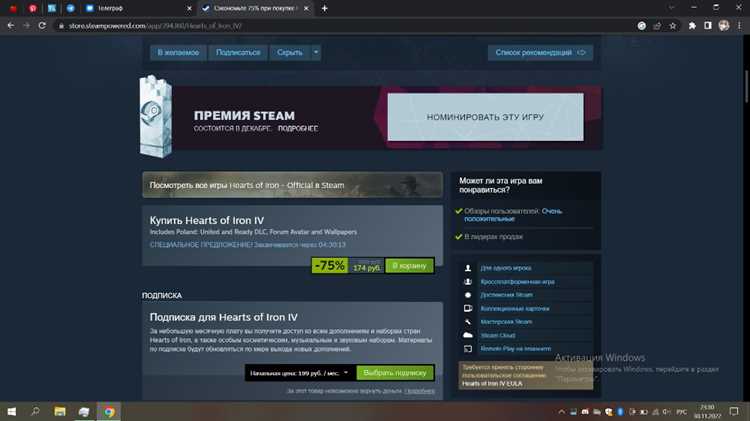Open the Steam Cloud text link
Image resolution: width=750 pixels, height=421 pixels.
tap(498, 335)
